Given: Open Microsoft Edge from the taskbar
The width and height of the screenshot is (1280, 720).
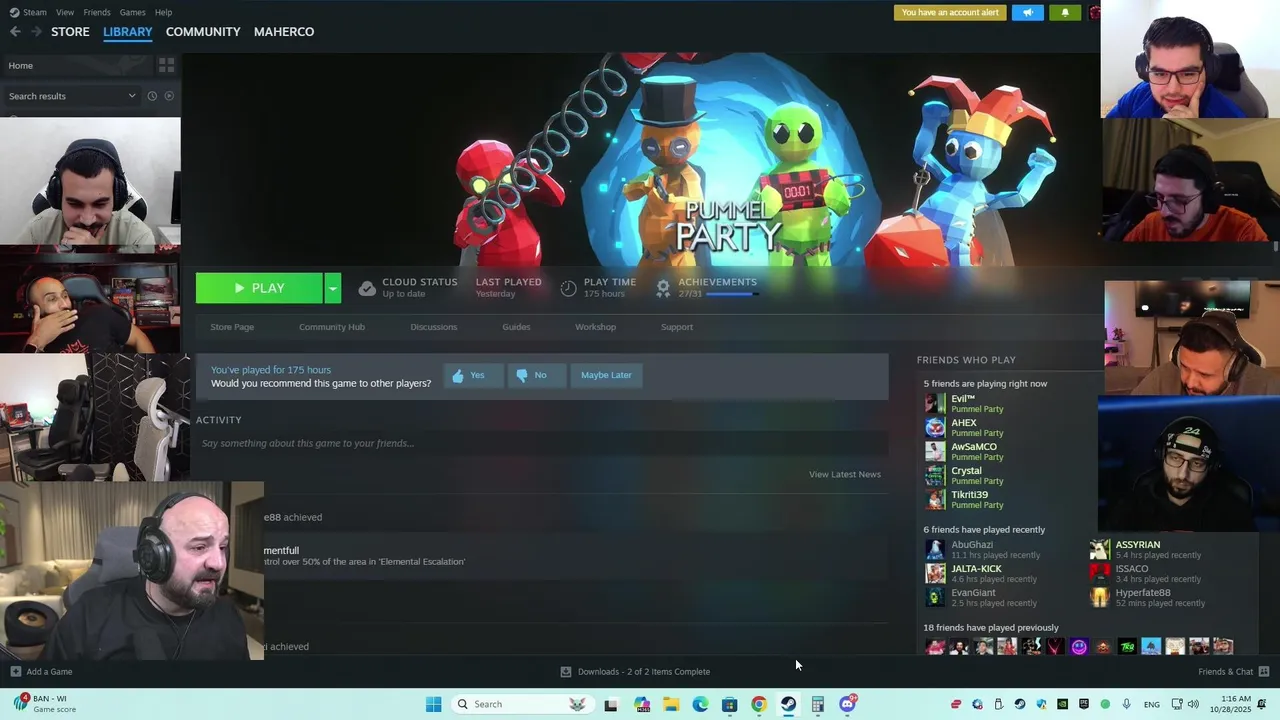Looking at the screenshot, I should coord(700,704).
